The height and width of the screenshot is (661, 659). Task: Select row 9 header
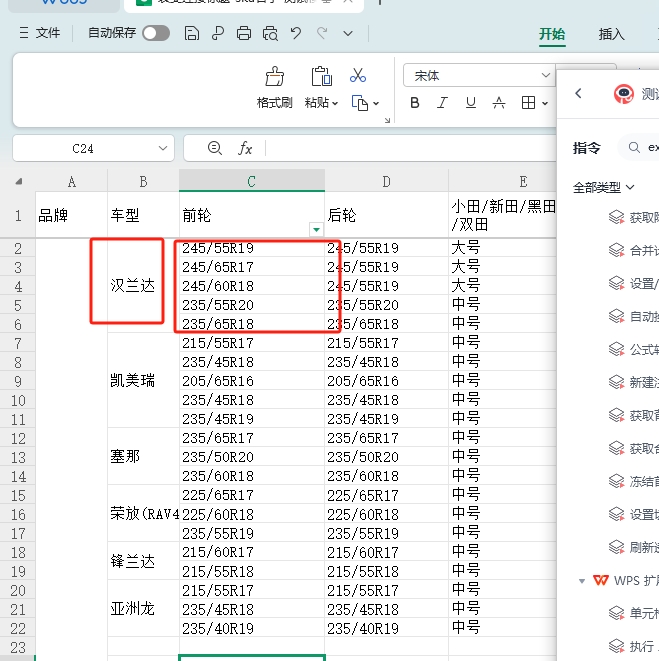18,382
